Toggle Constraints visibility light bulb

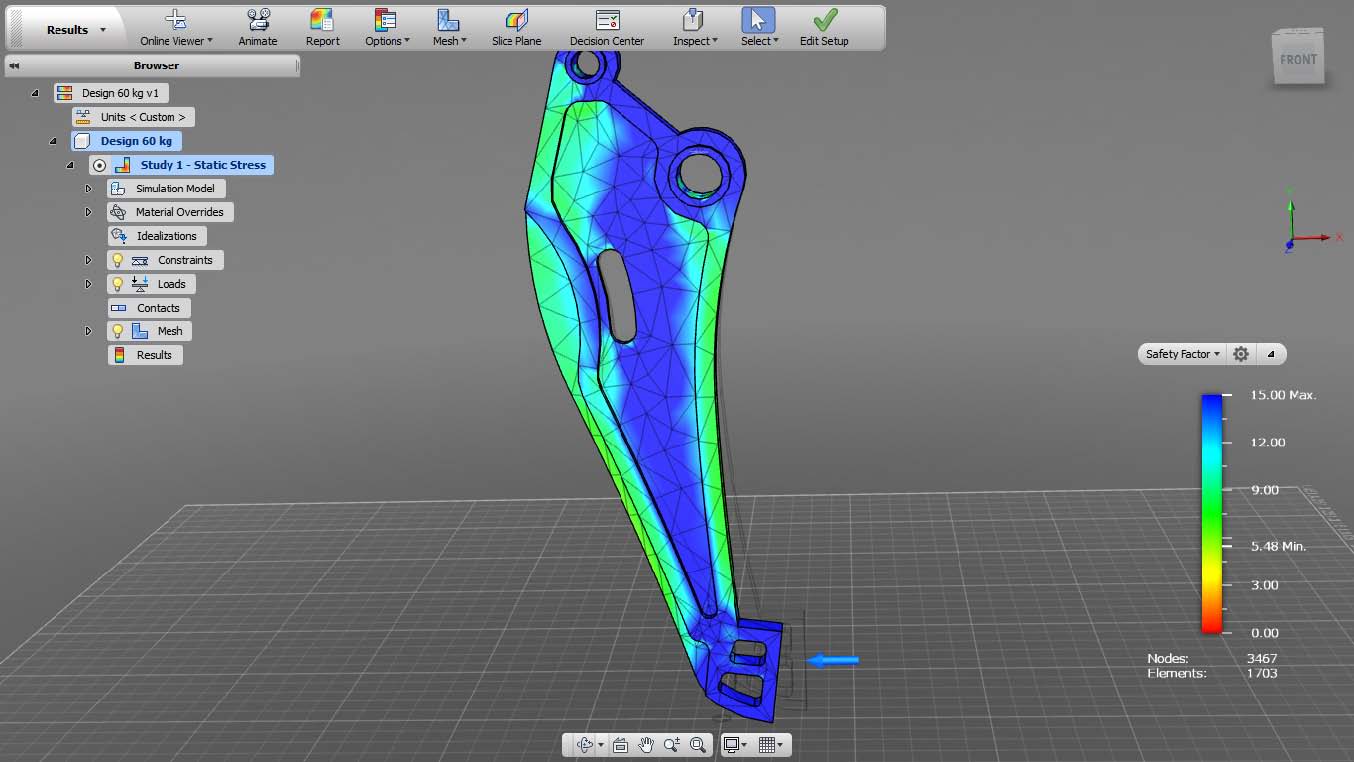point(117,260)
